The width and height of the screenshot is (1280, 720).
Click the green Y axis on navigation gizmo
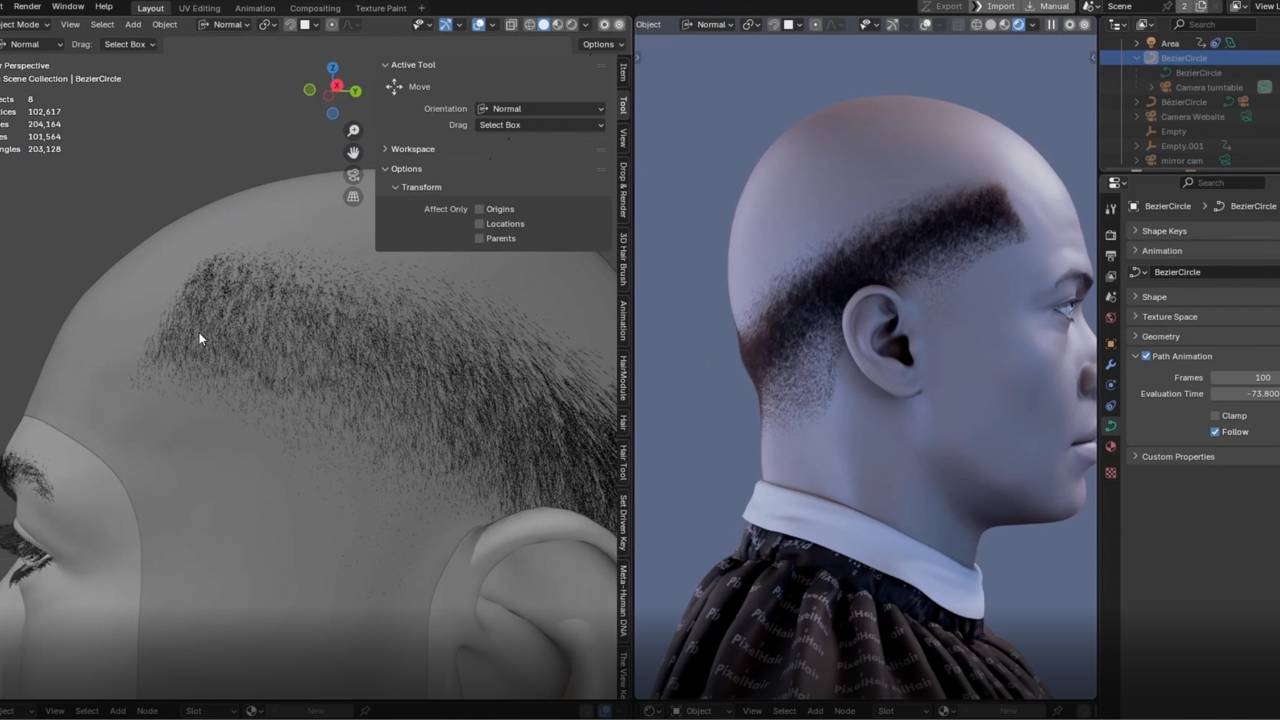pyautogui.click(x=355, y=91)
